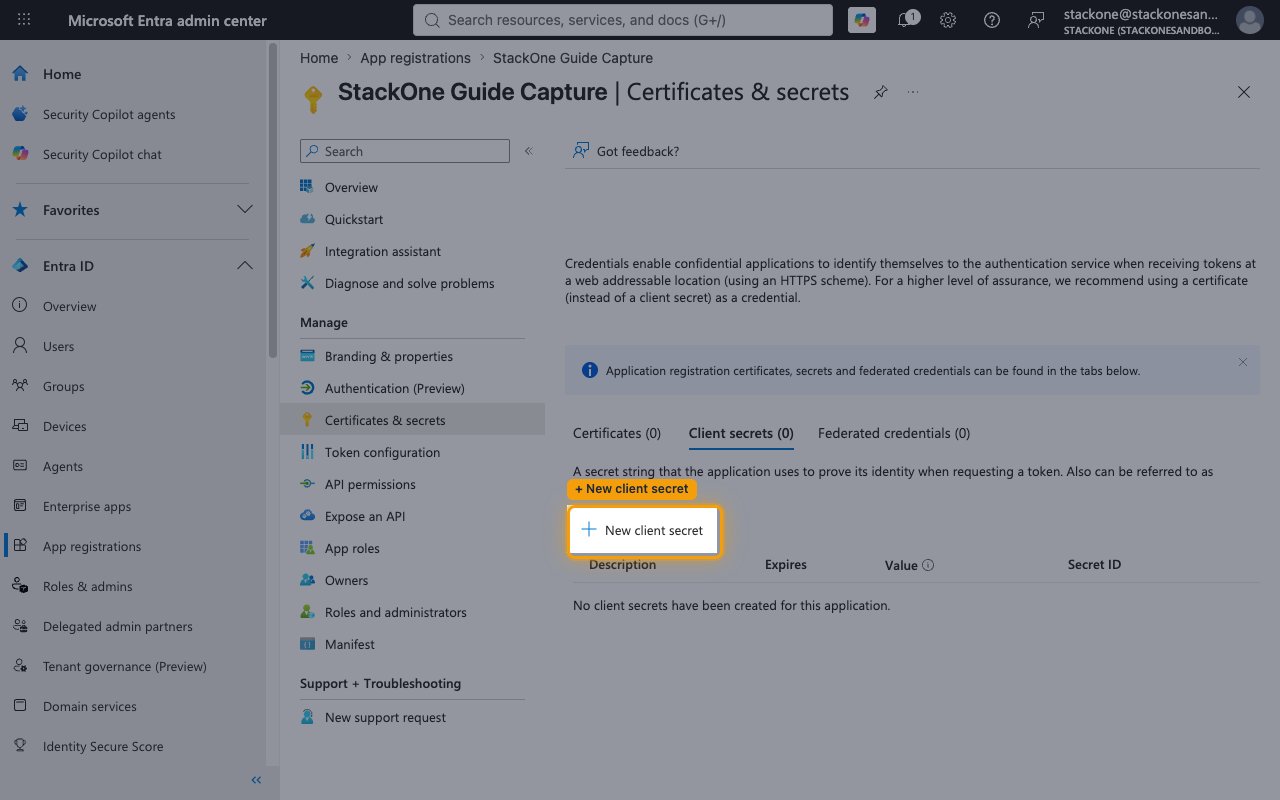Pin the Certificates & secrets page

click(x=880, y=92)
